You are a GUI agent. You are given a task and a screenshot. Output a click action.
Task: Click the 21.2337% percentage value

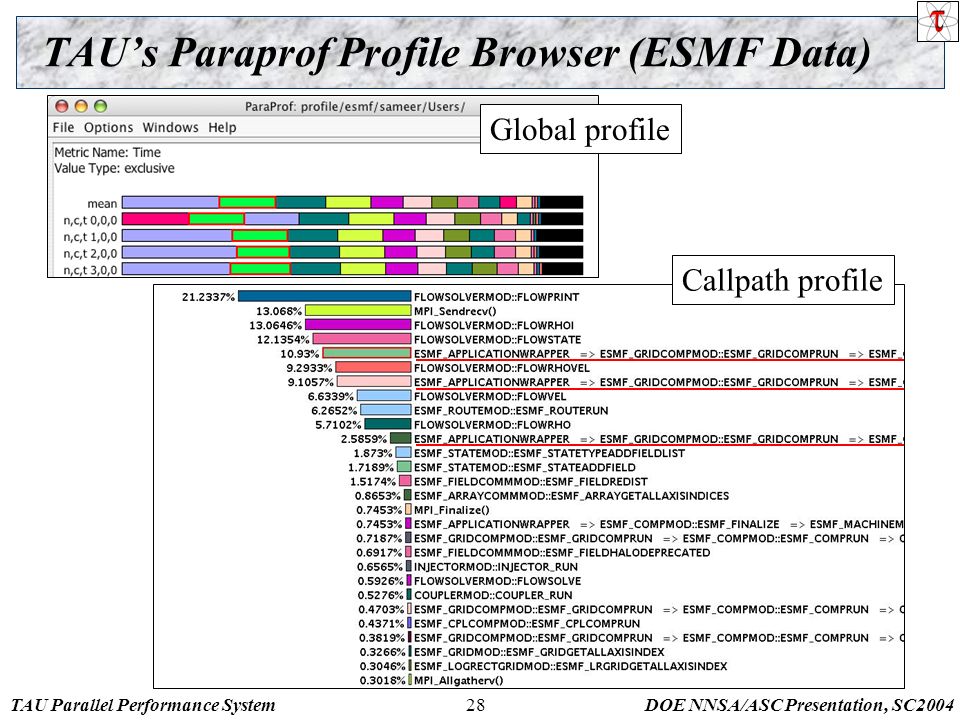(x=208, y=297)
